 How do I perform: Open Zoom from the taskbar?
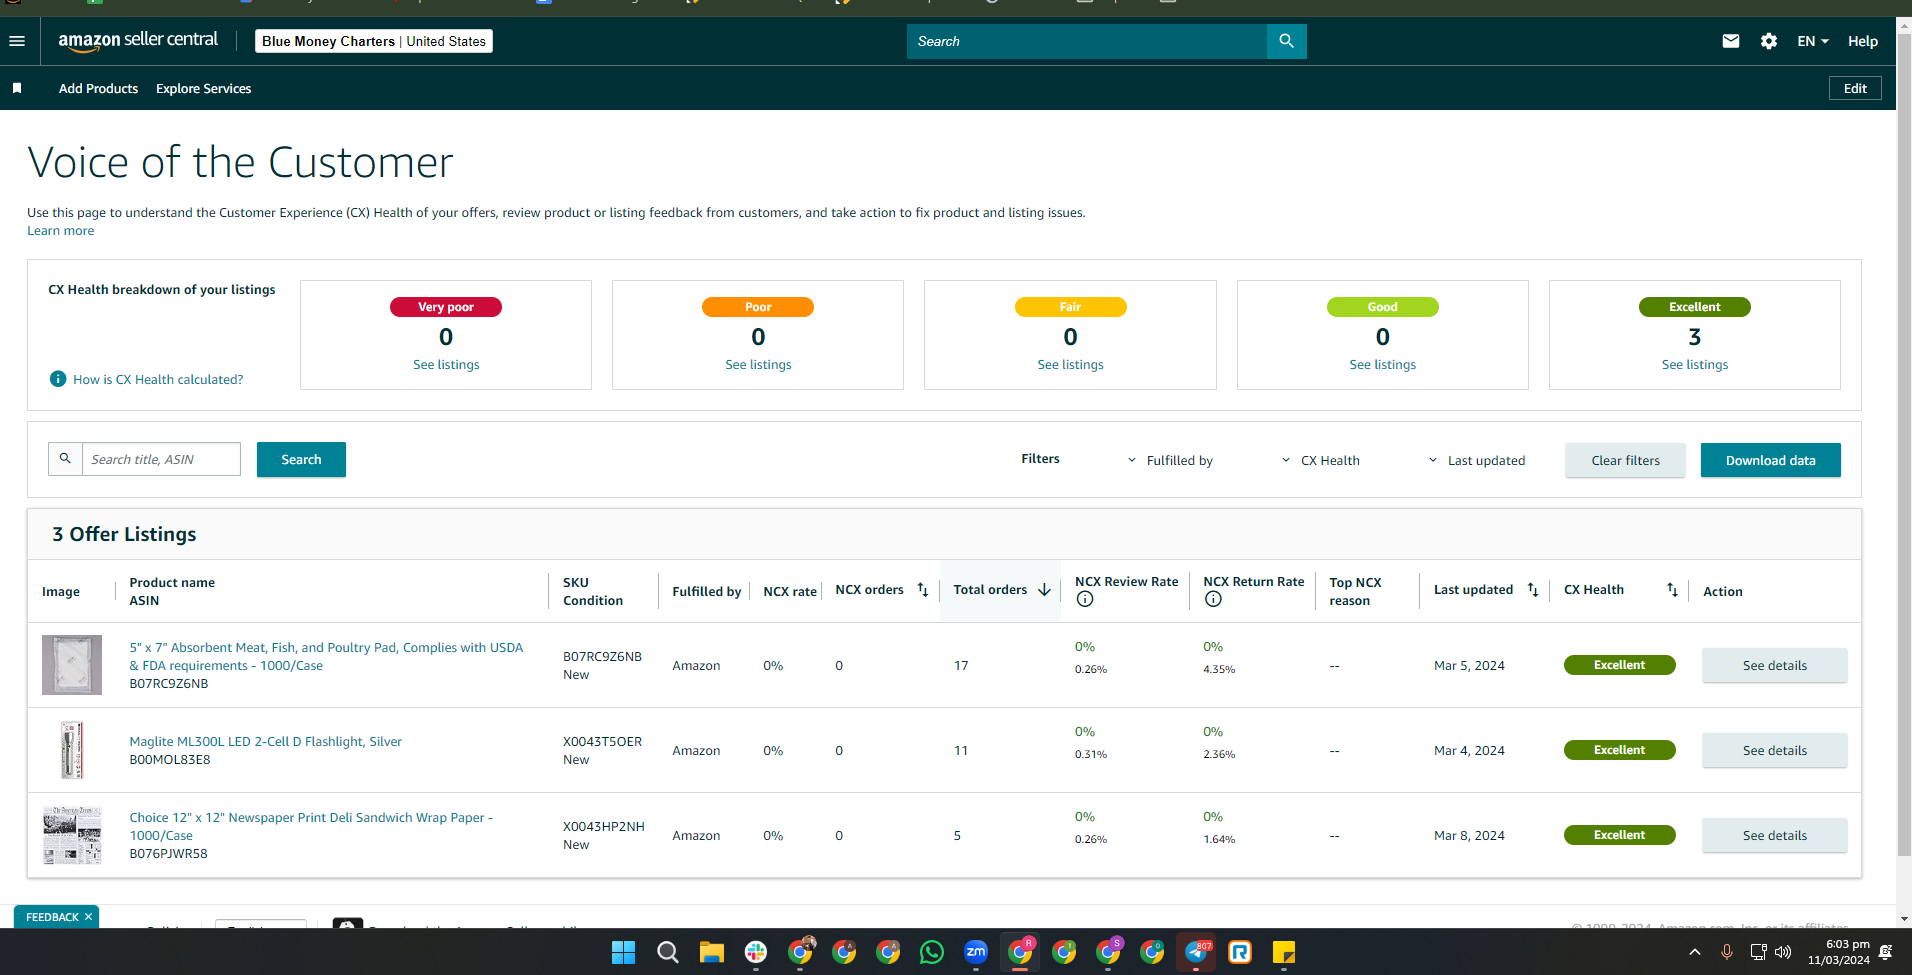pos(975,952)
